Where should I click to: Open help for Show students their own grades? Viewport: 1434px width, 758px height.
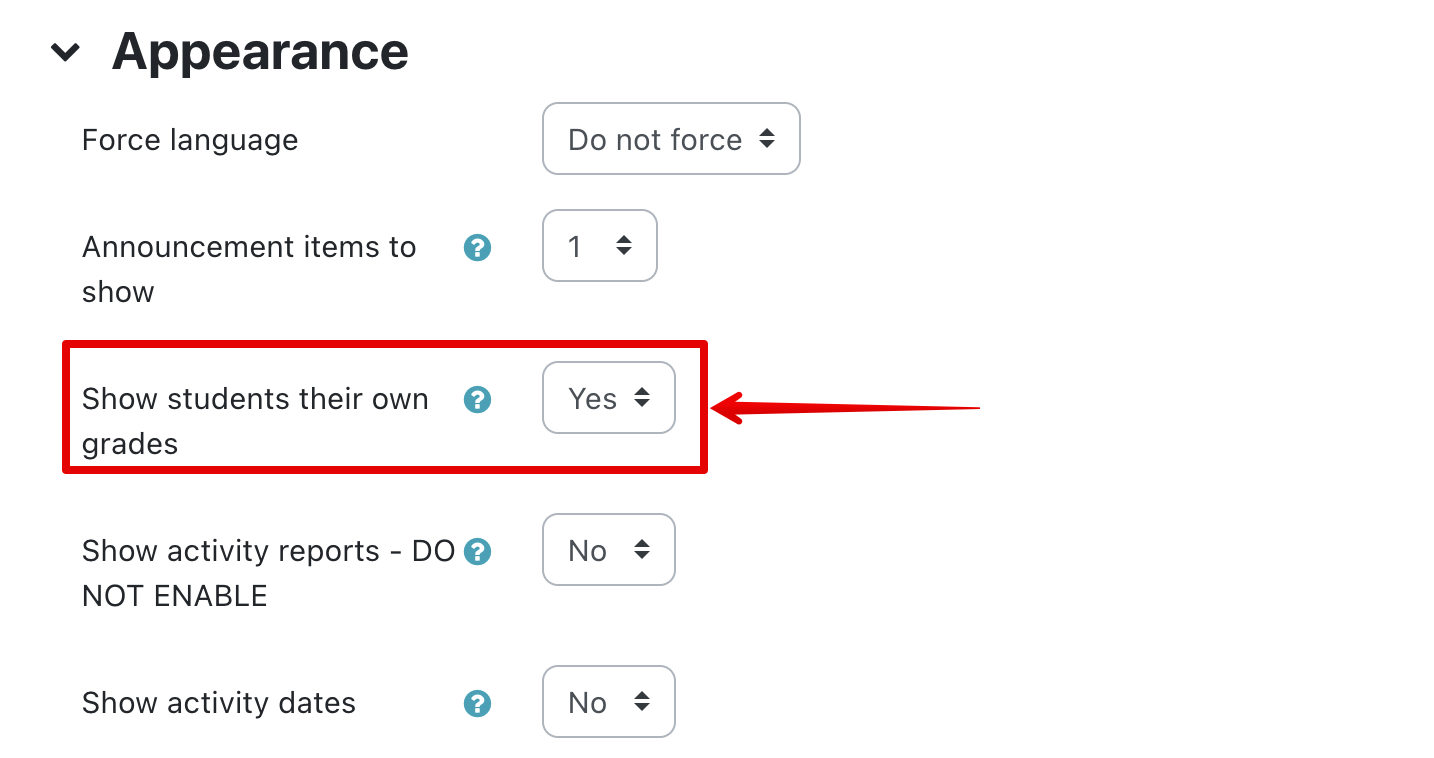pyautogui.click(x=478, y=400)
